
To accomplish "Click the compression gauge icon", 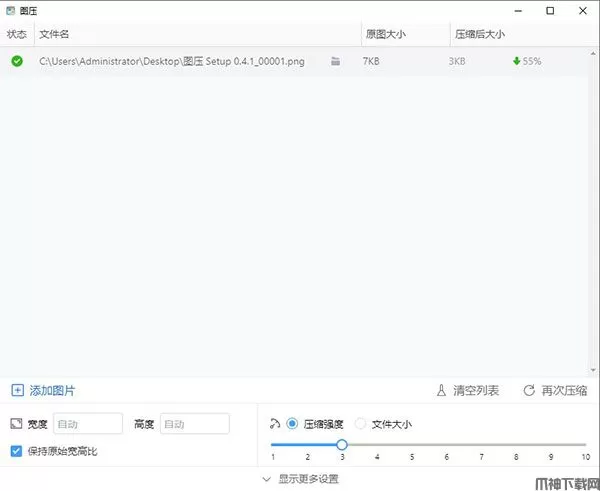I will pyautogui.click(x=275, y=424).
